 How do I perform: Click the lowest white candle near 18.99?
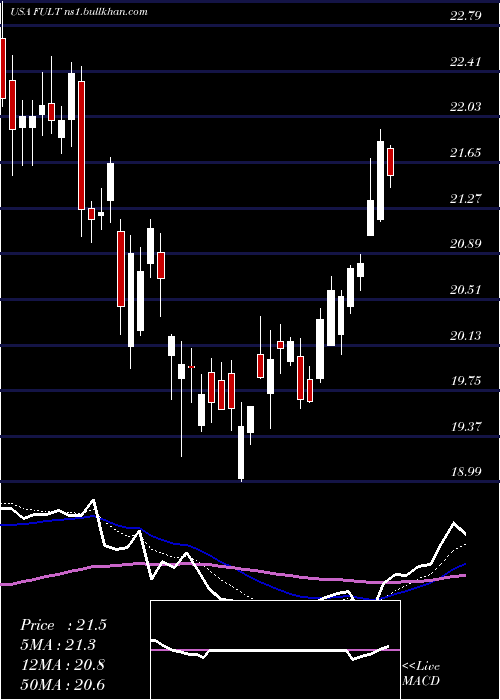click(241, 452)
